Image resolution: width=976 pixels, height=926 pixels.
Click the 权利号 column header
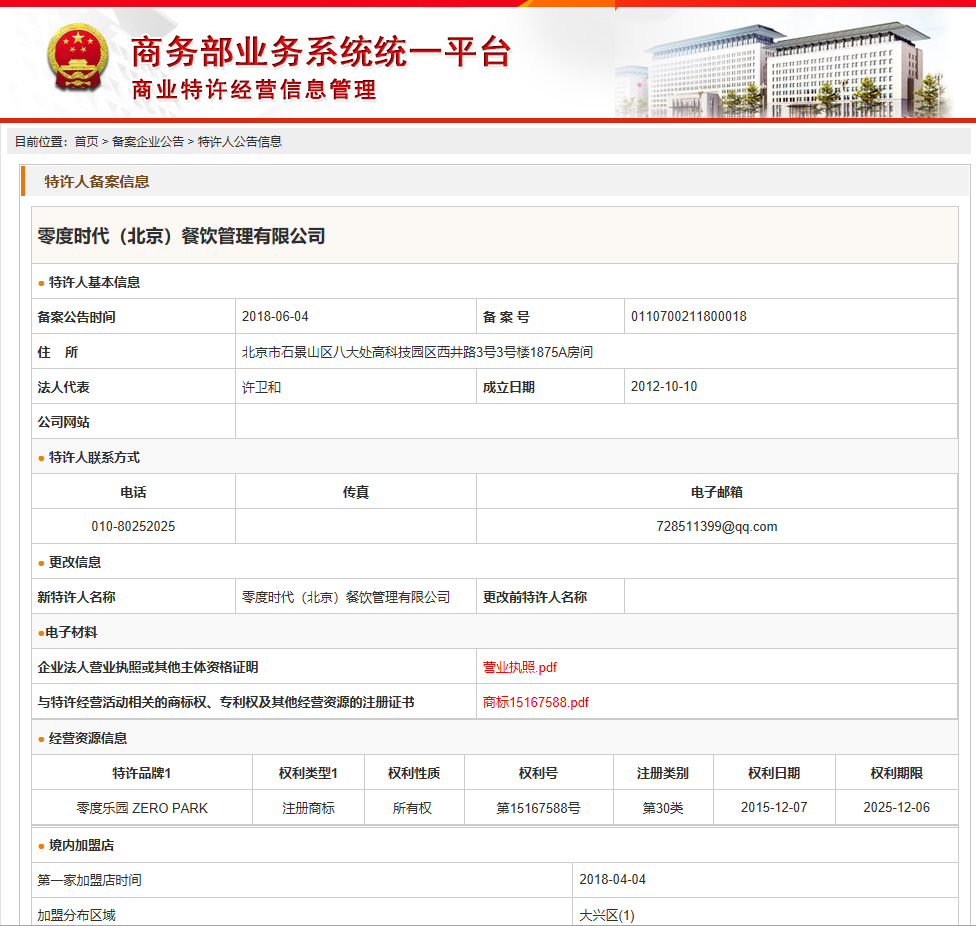(538, 773)
